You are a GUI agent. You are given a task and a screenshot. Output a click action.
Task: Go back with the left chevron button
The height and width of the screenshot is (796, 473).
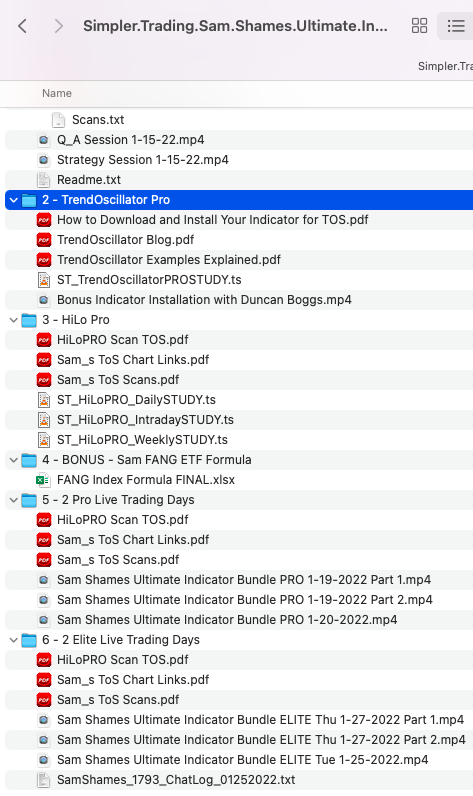tap(22, 26)
